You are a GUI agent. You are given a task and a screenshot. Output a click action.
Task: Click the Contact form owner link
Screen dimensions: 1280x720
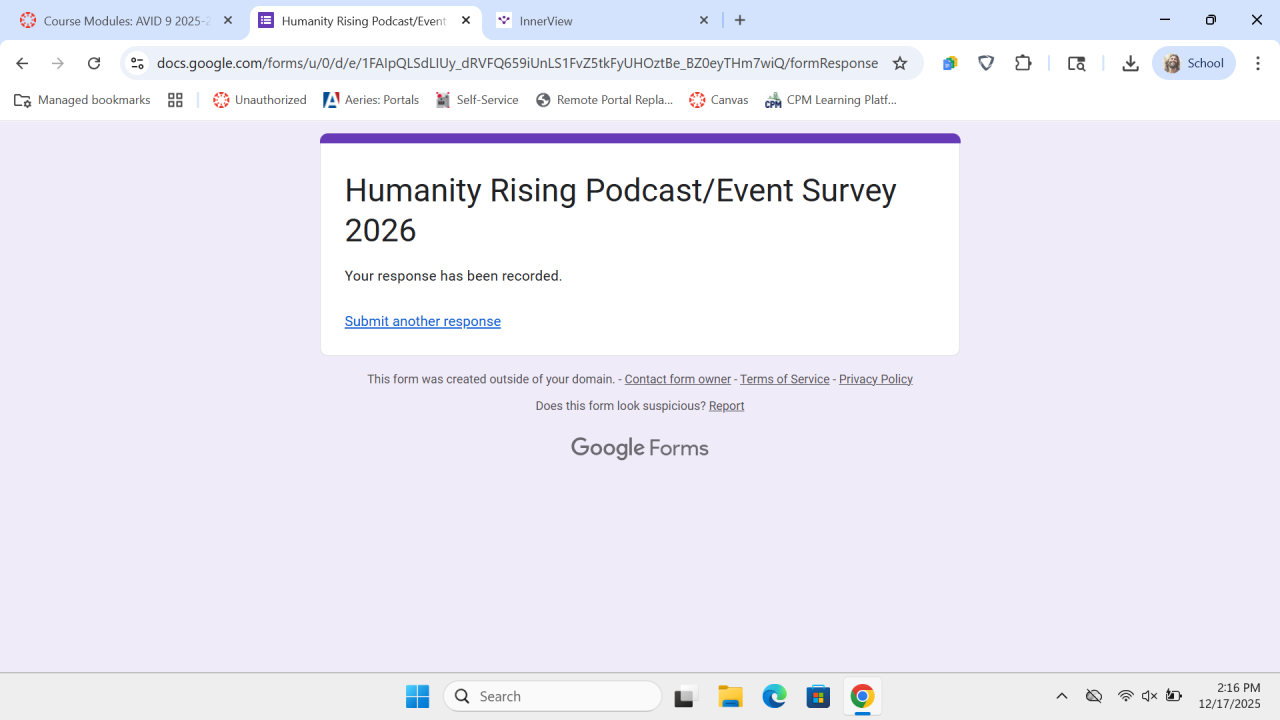pos(677,379)
